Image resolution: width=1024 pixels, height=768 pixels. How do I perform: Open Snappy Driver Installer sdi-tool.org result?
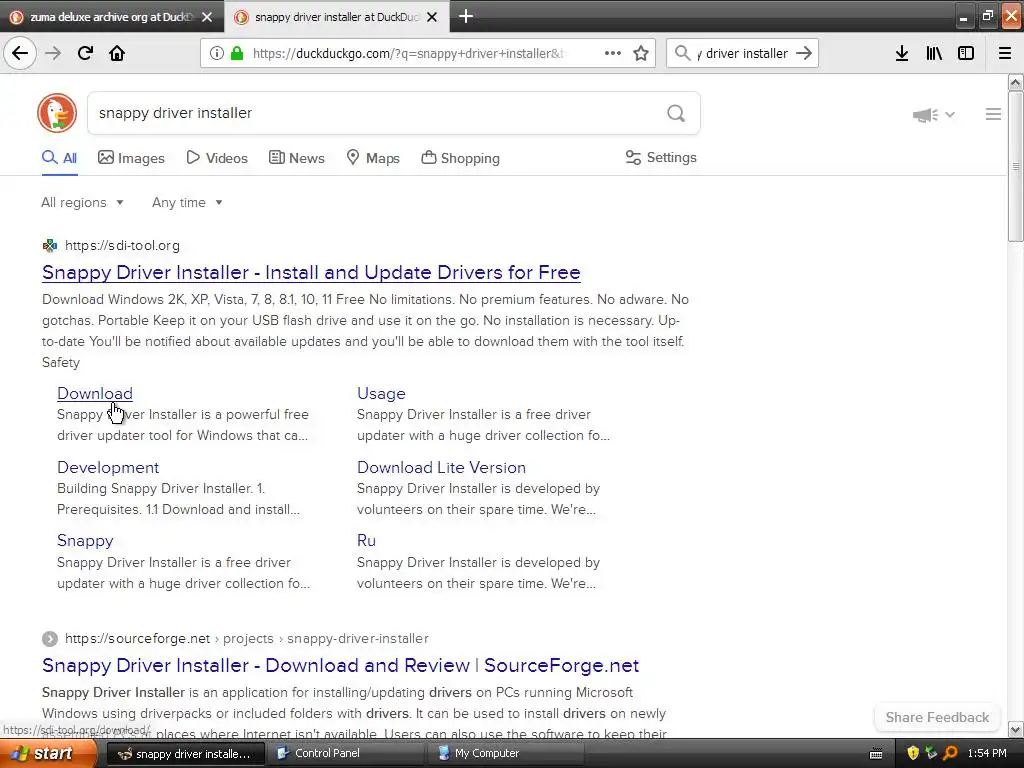(311, 272)
